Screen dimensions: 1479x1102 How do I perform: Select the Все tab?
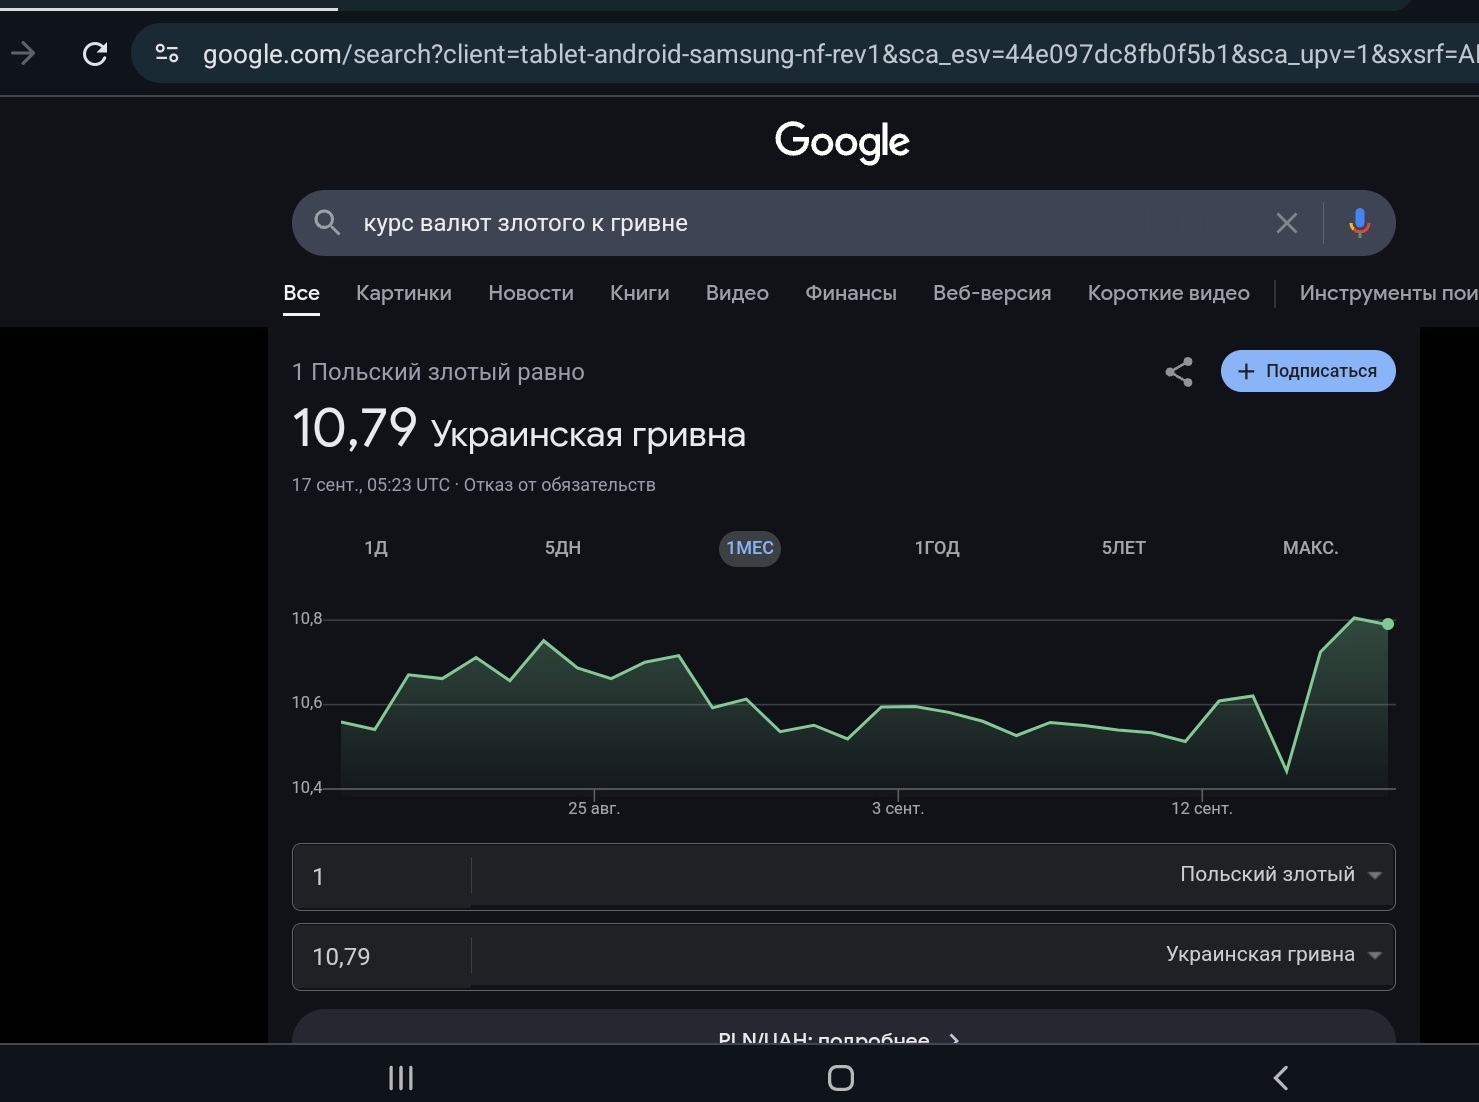(301, 293)
